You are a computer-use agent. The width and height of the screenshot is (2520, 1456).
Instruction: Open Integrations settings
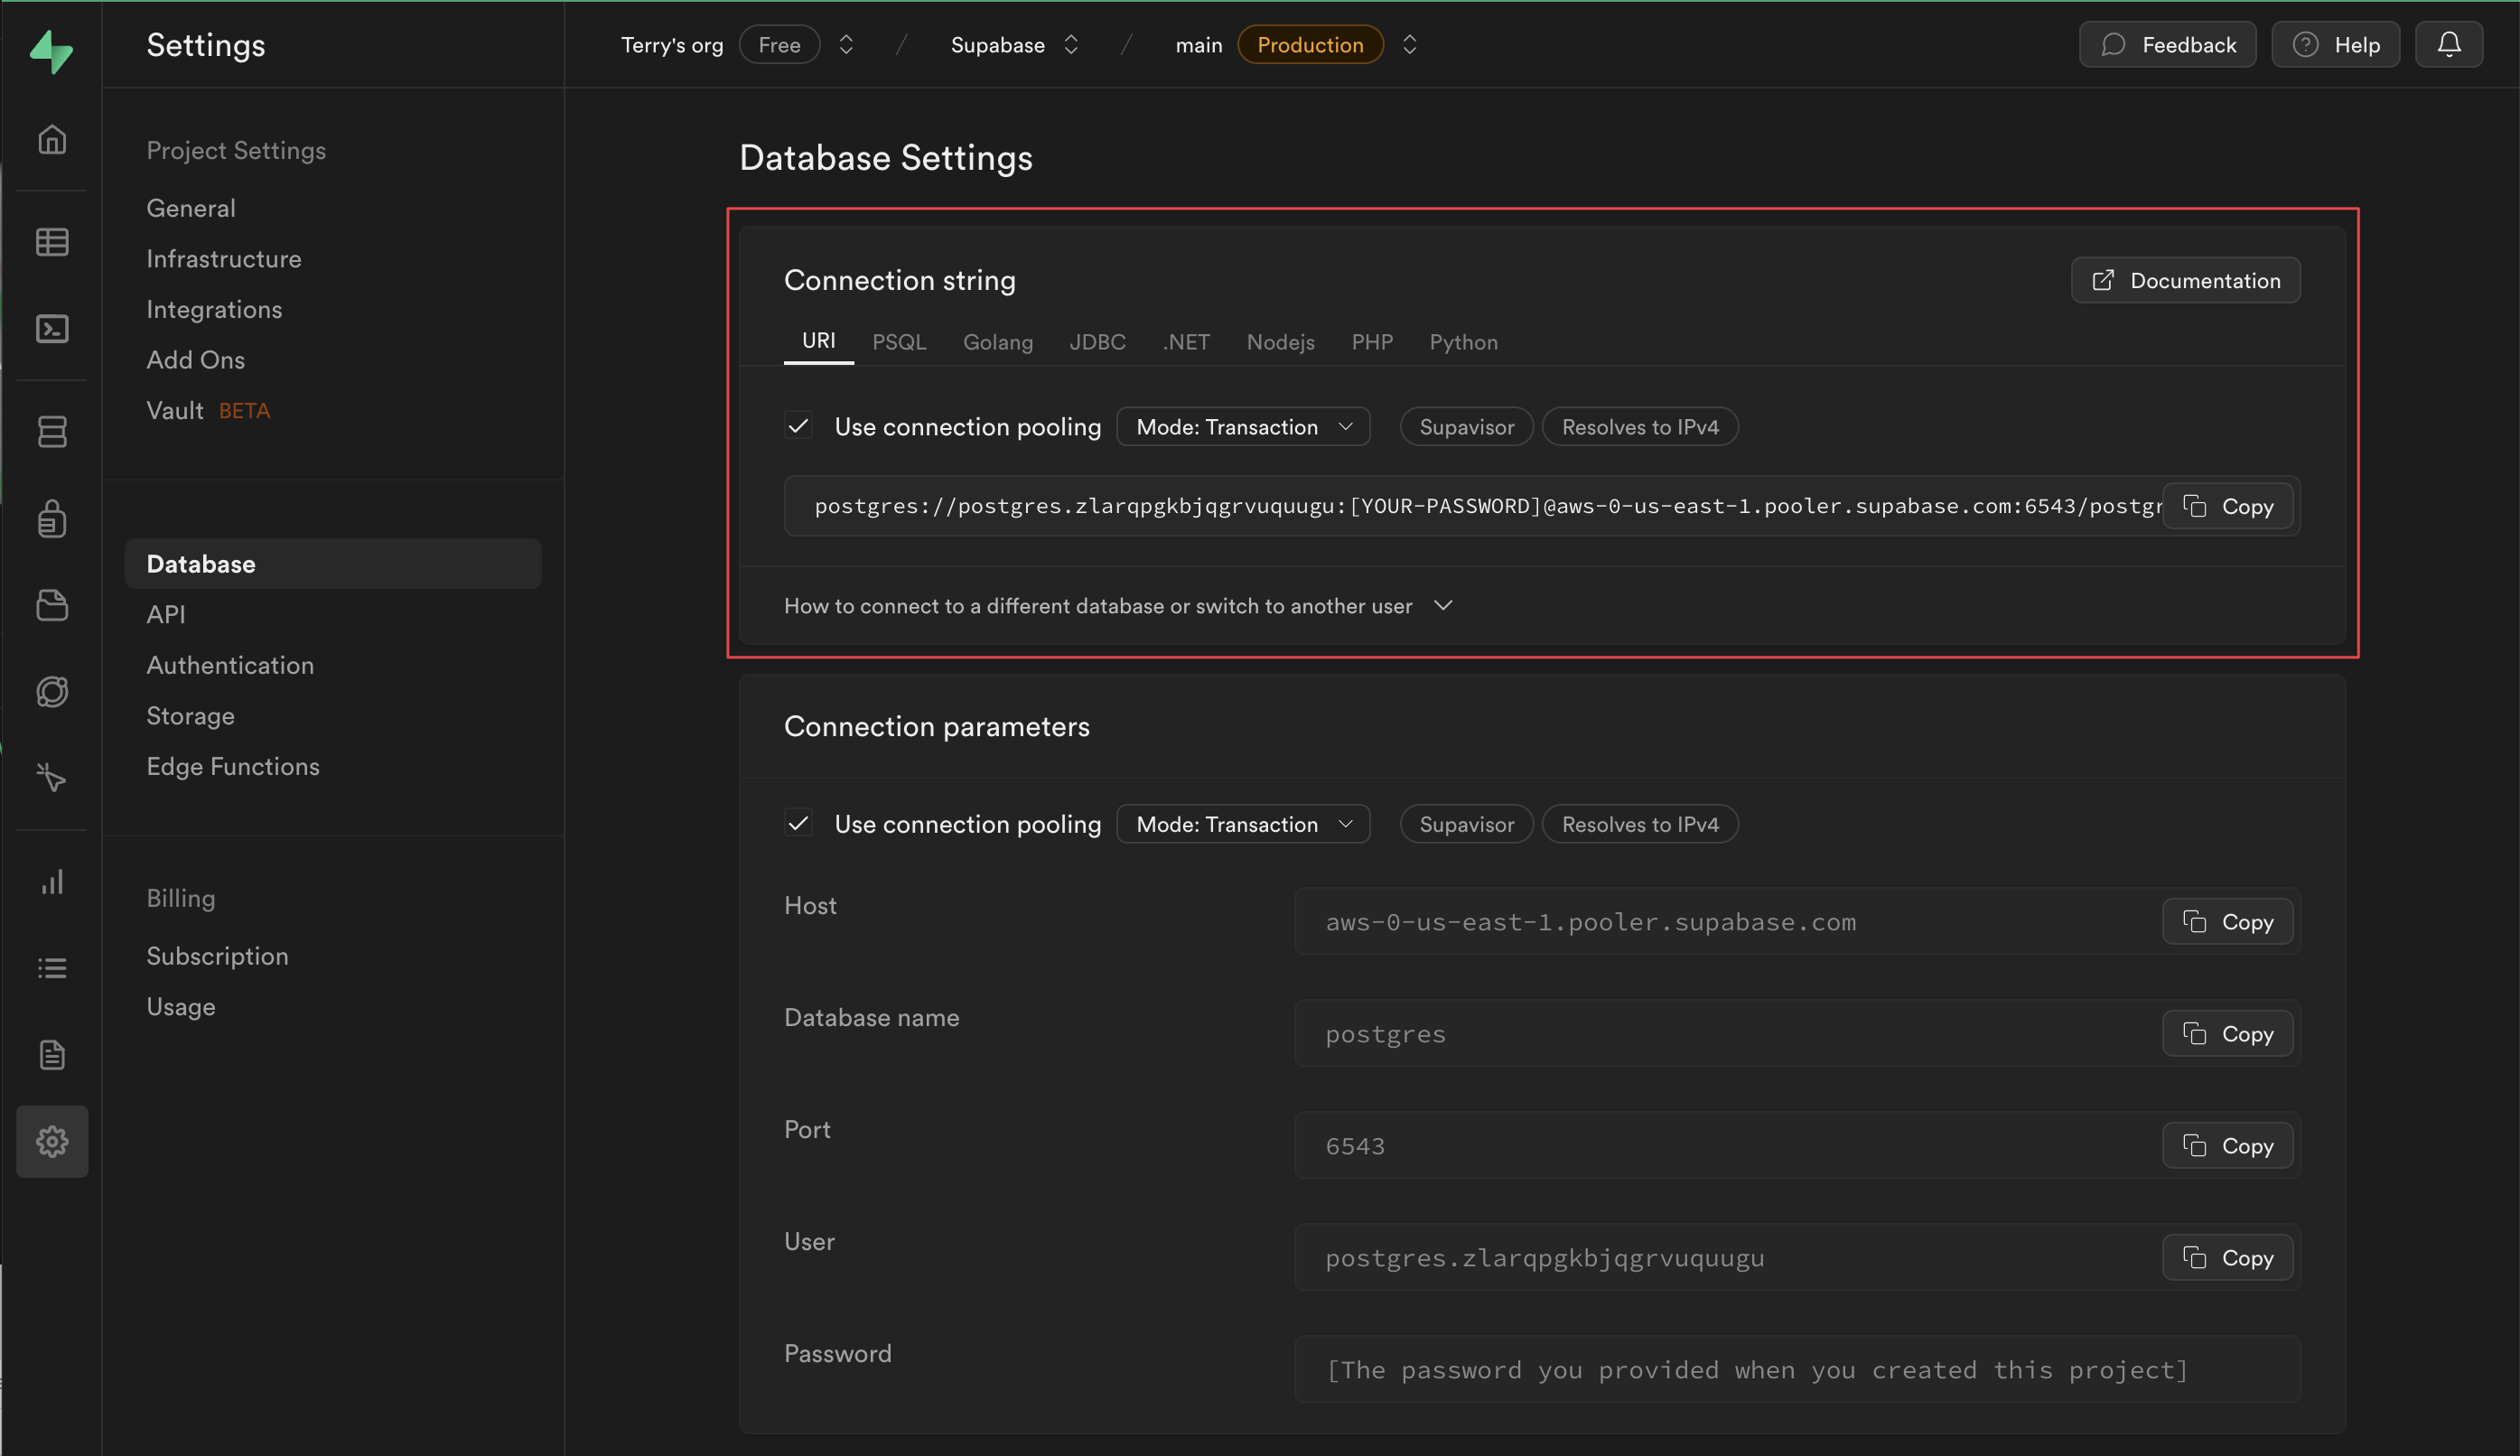214,309
